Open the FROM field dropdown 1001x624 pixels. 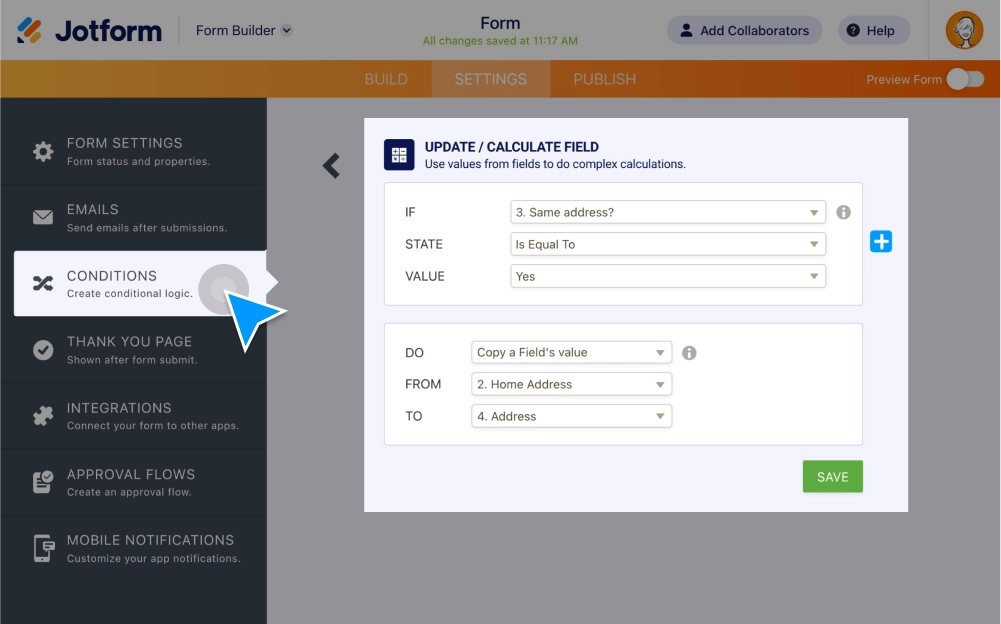(571, 384)
